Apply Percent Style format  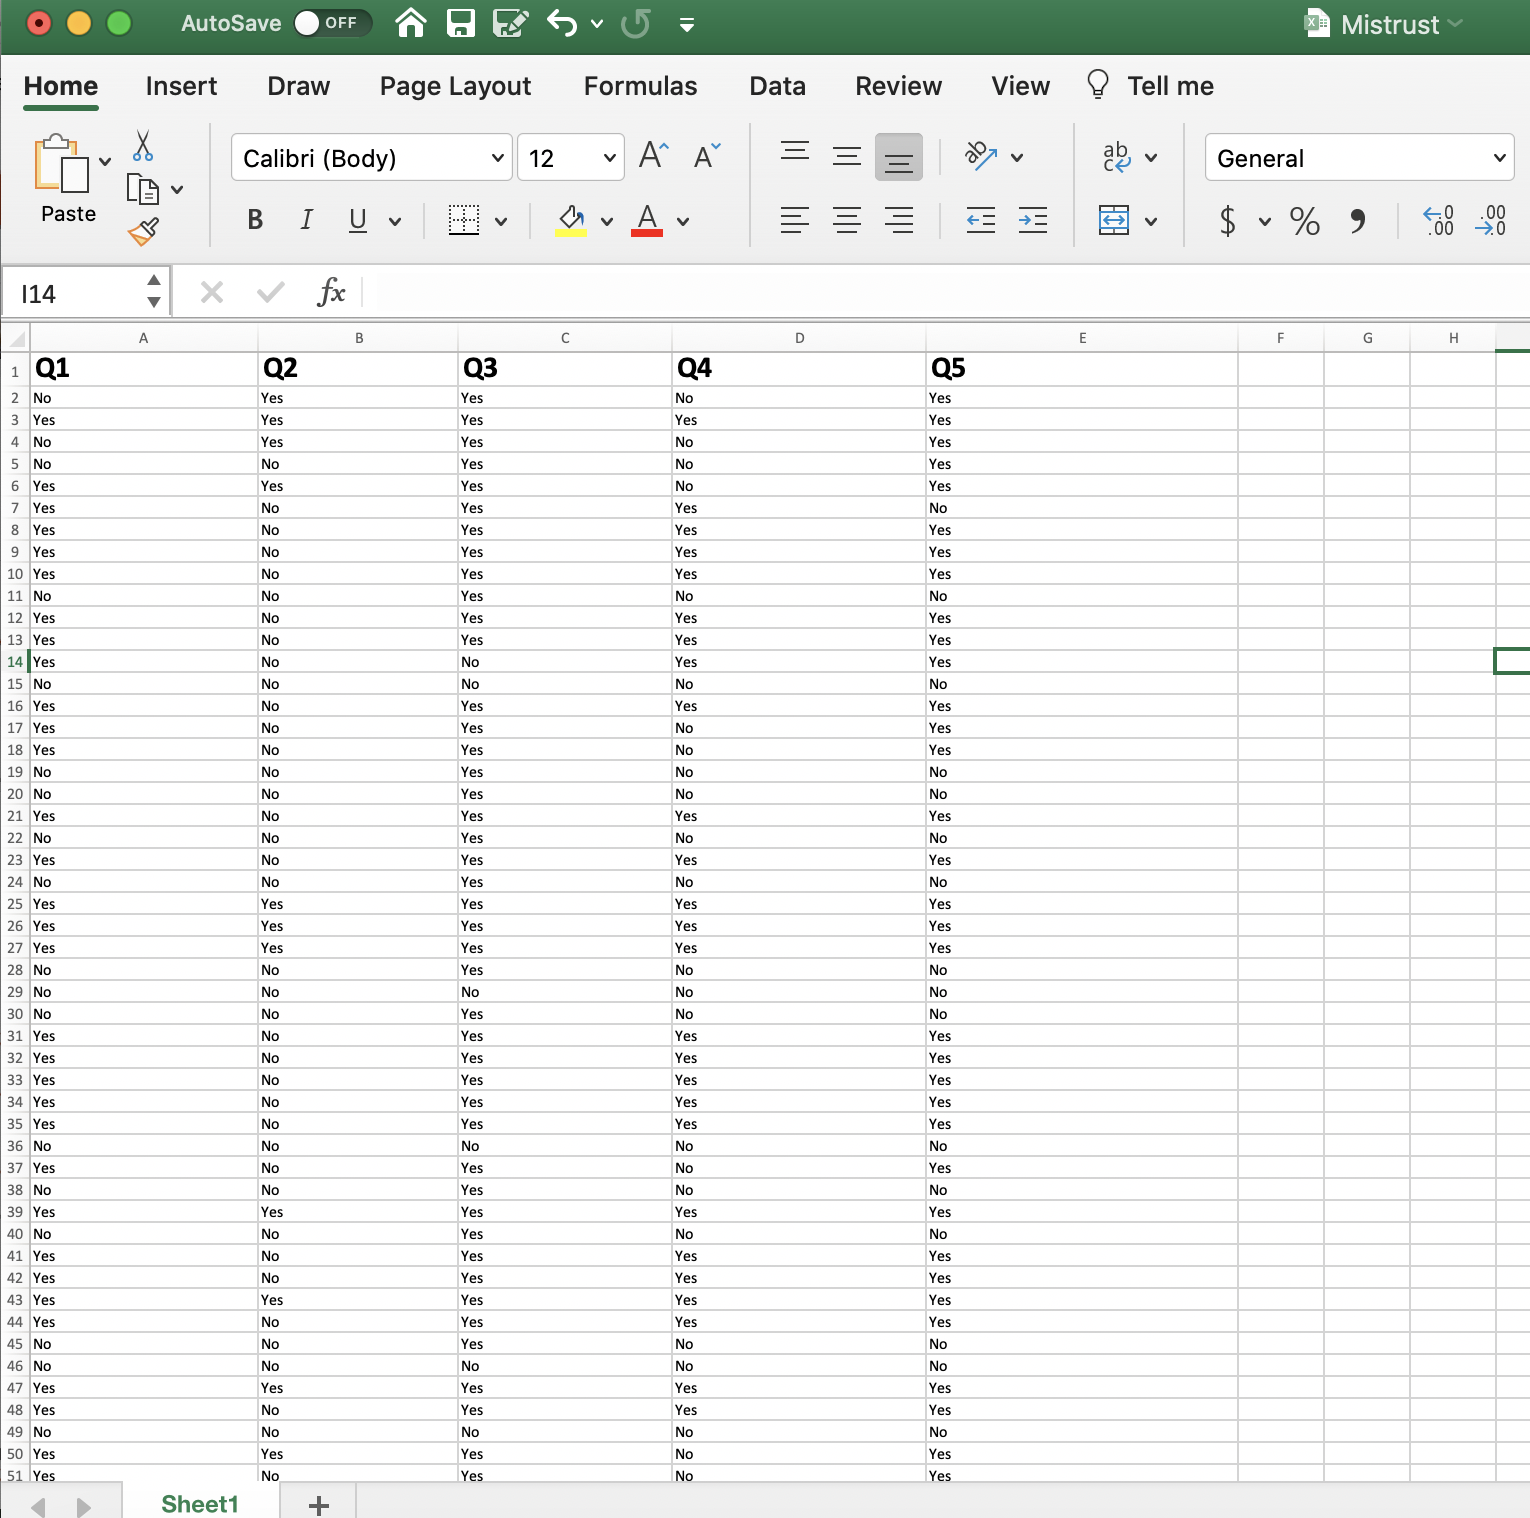point(1305,220)
